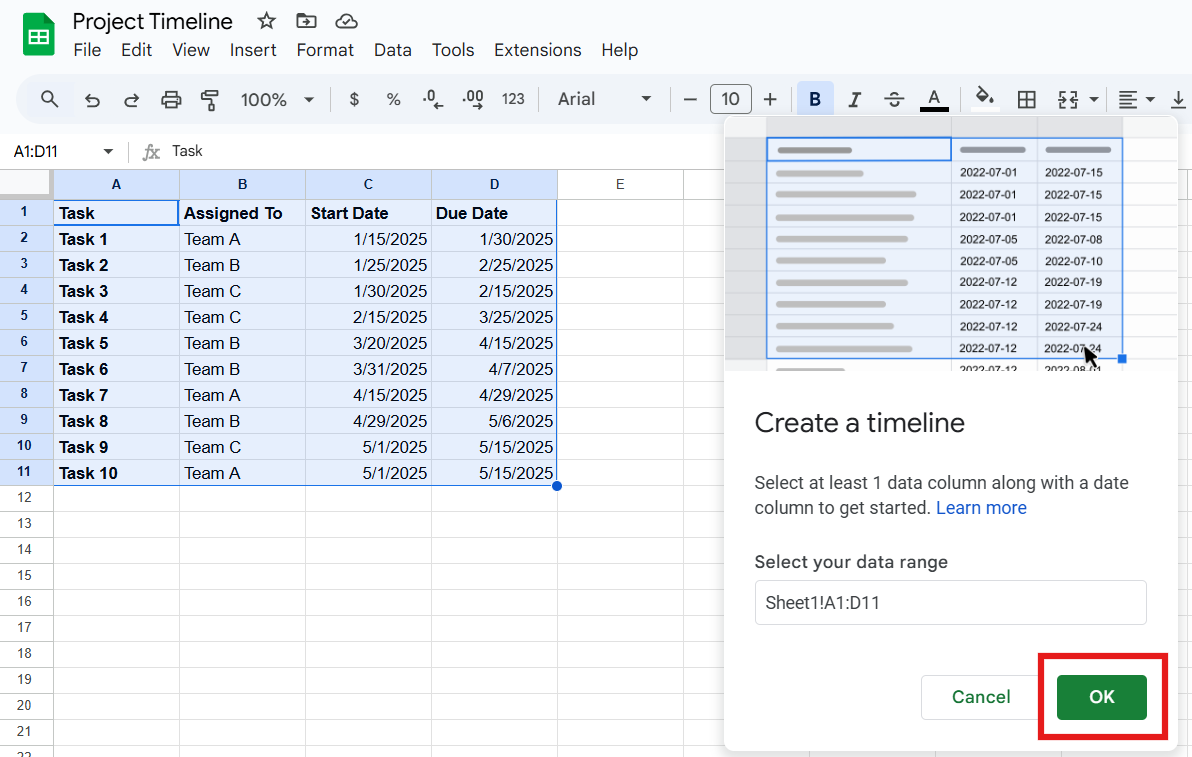The height and width of the screenshot is (757, 1192).
Task: Click the print icon
Action: click(171, 99)
